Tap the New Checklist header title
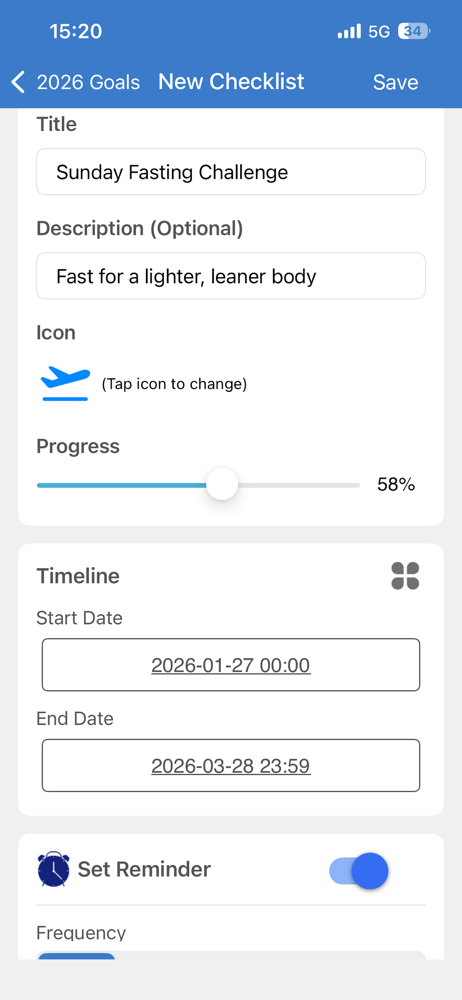 (x=231, y=82)
